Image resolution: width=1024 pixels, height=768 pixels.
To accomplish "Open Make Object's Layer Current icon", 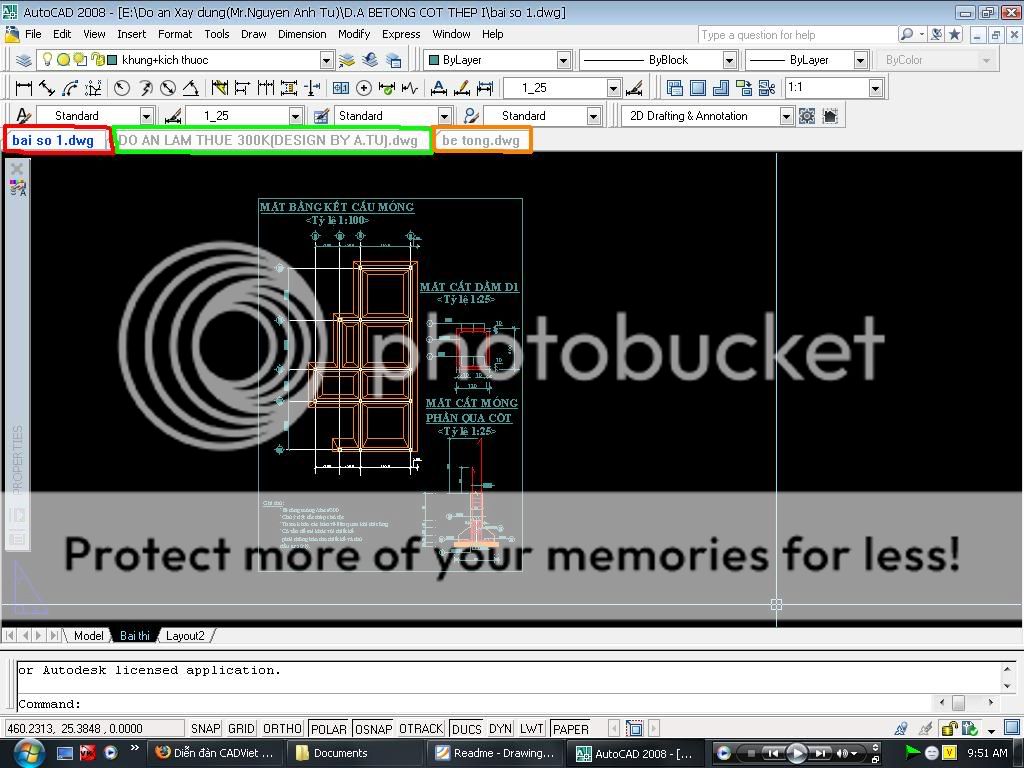I will (x=347, y=60).
